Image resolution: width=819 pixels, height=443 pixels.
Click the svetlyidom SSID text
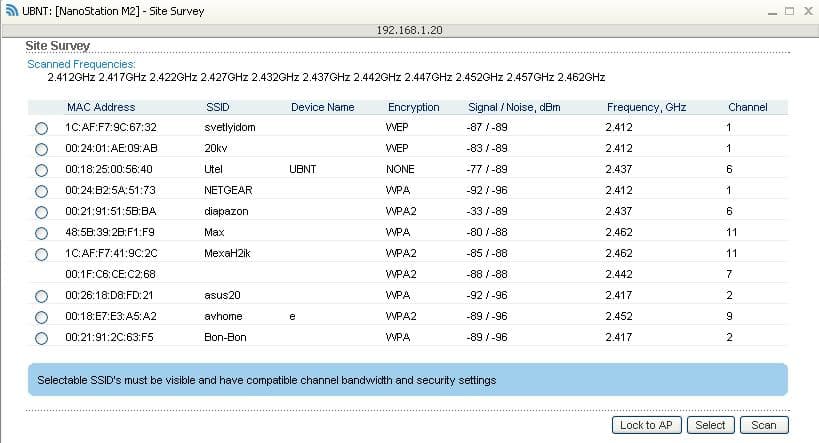[230, 127]
